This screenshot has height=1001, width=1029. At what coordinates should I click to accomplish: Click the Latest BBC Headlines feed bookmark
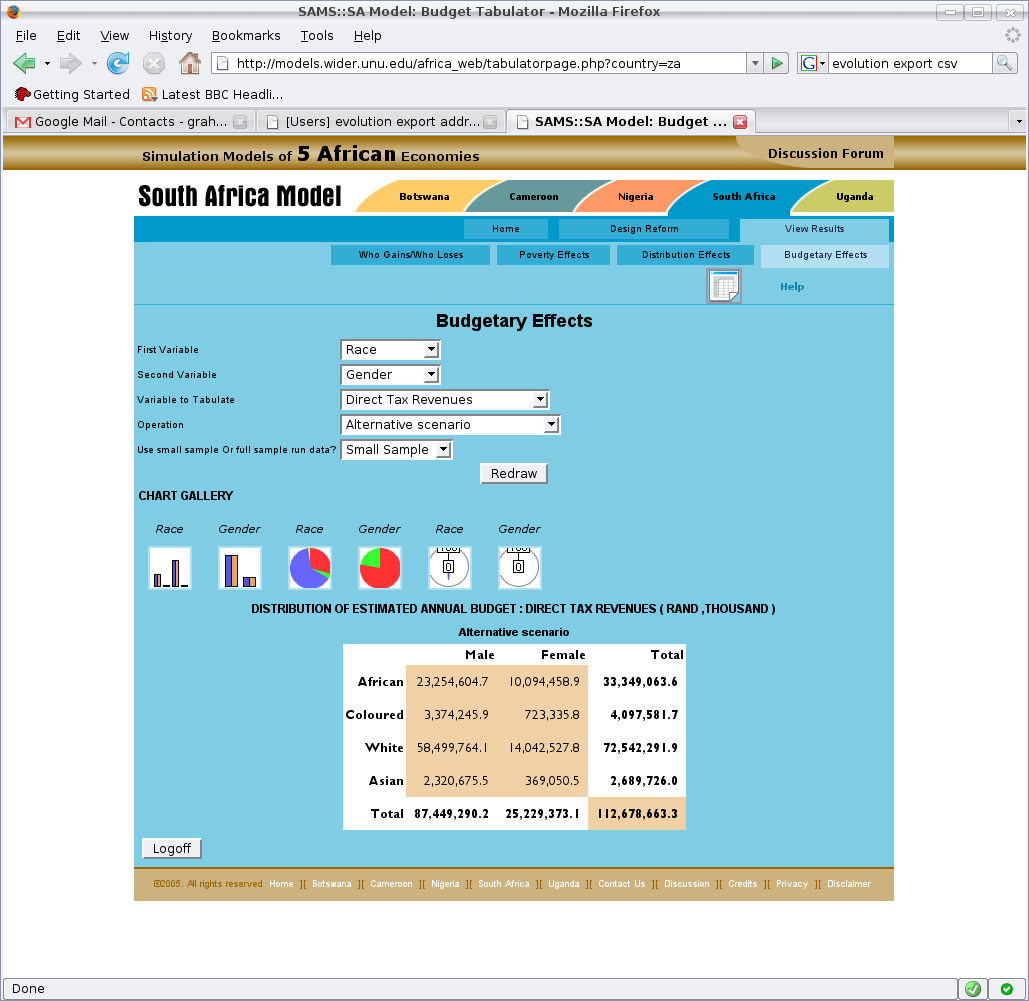(x=212, y=94)
